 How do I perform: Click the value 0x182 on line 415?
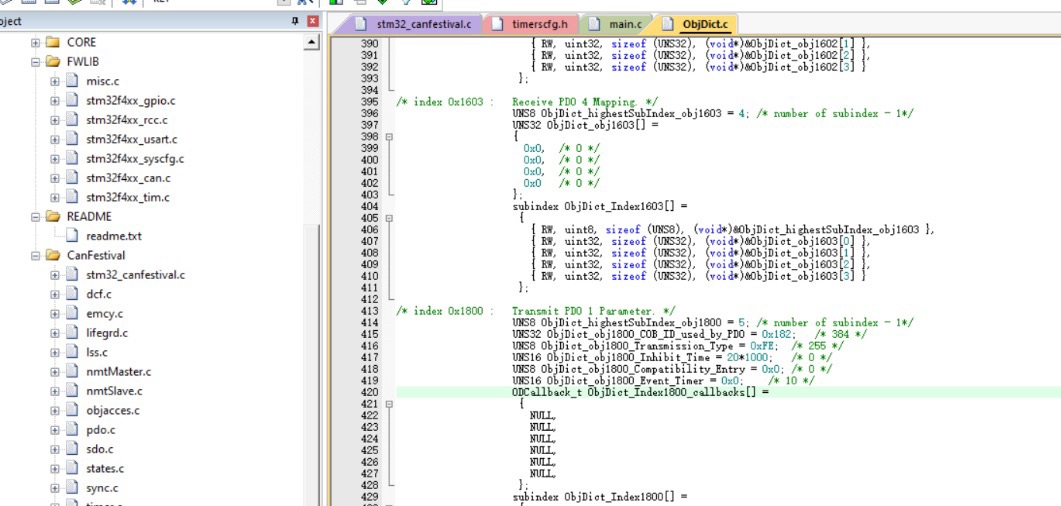[x=776, y=334]
